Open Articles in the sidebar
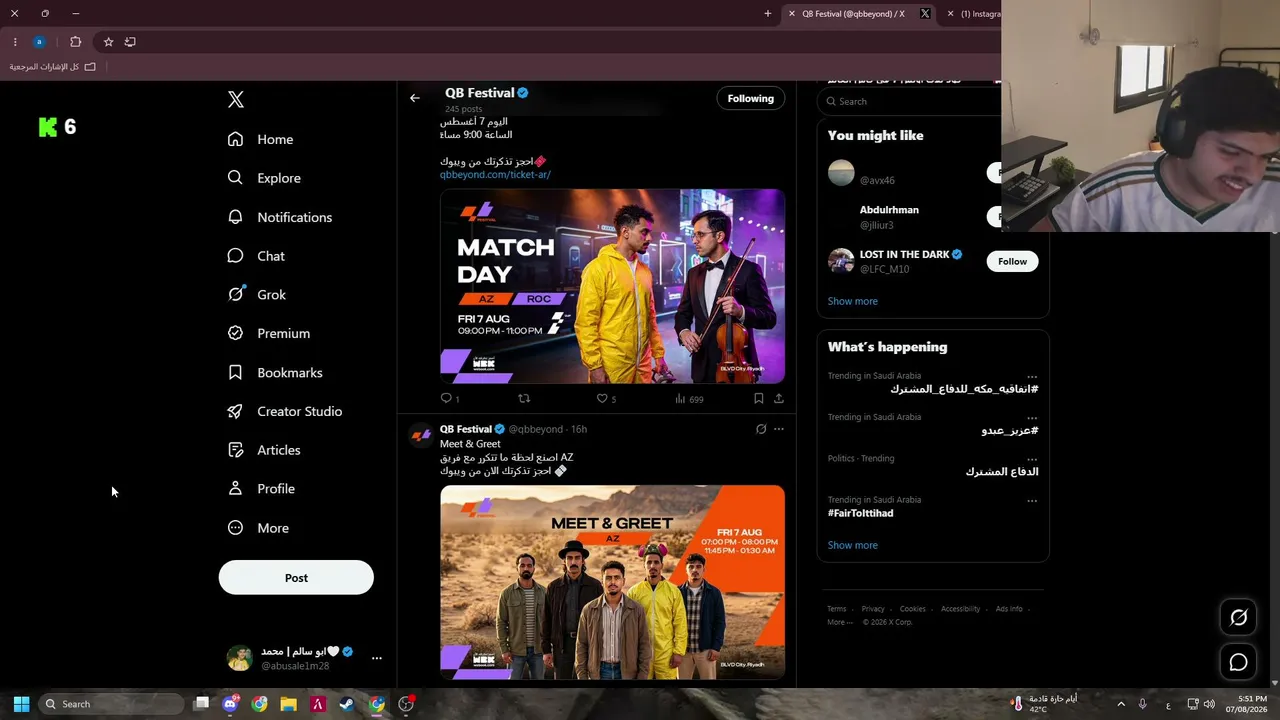Image resolution: width=1280 pixels, height=720 pixels. click(264, 450)
